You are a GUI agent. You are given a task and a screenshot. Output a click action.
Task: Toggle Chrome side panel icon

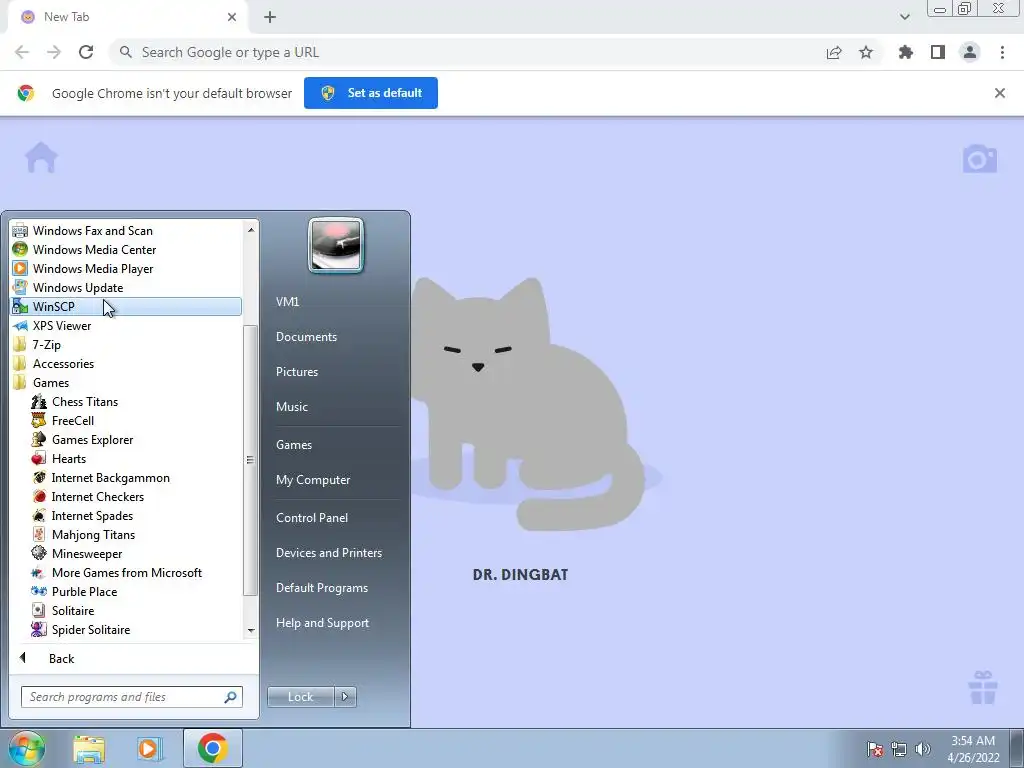pyautogui.click(x=938, y=52)
